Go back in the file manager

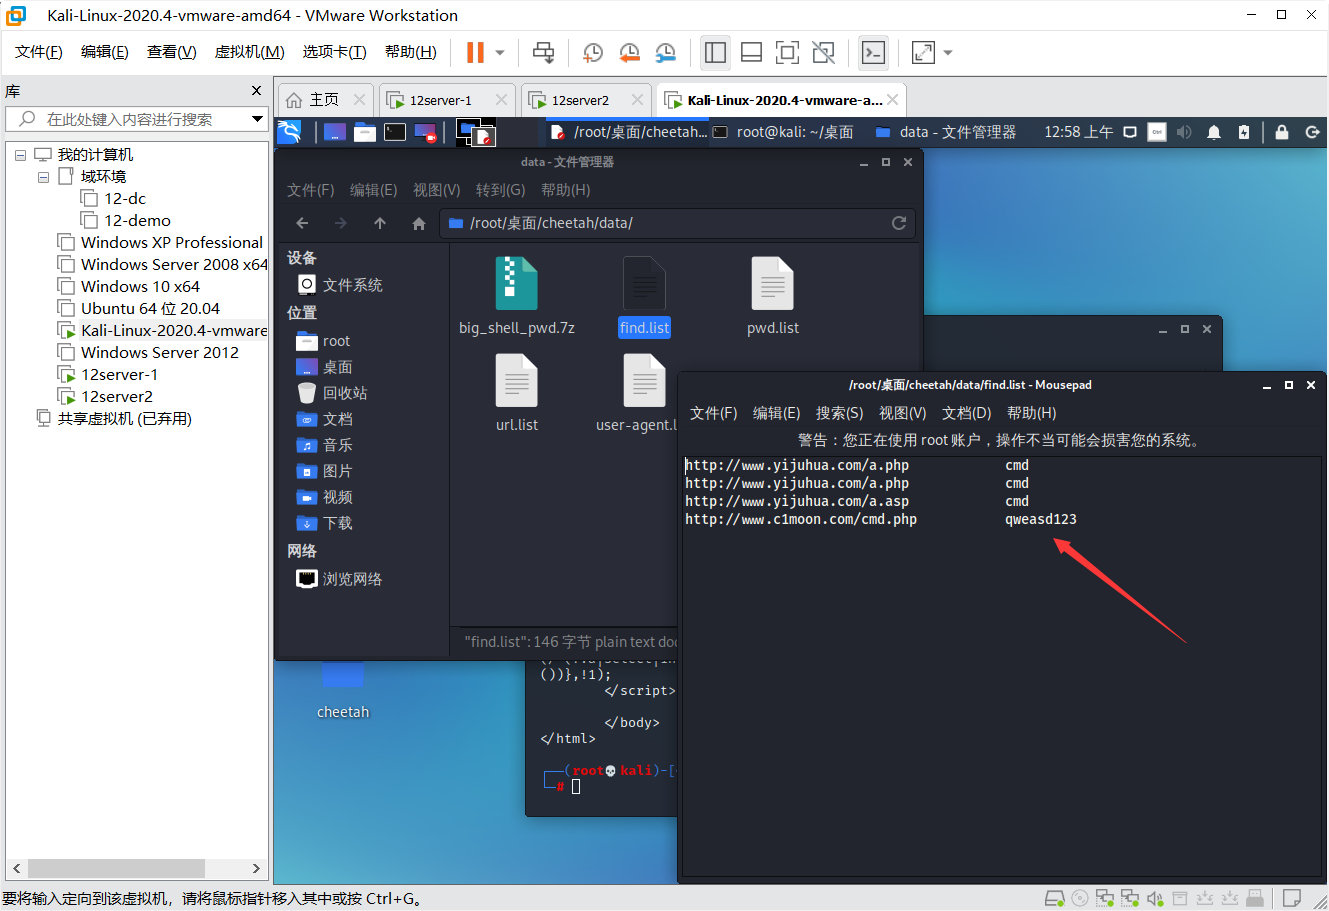coord(302,223)
